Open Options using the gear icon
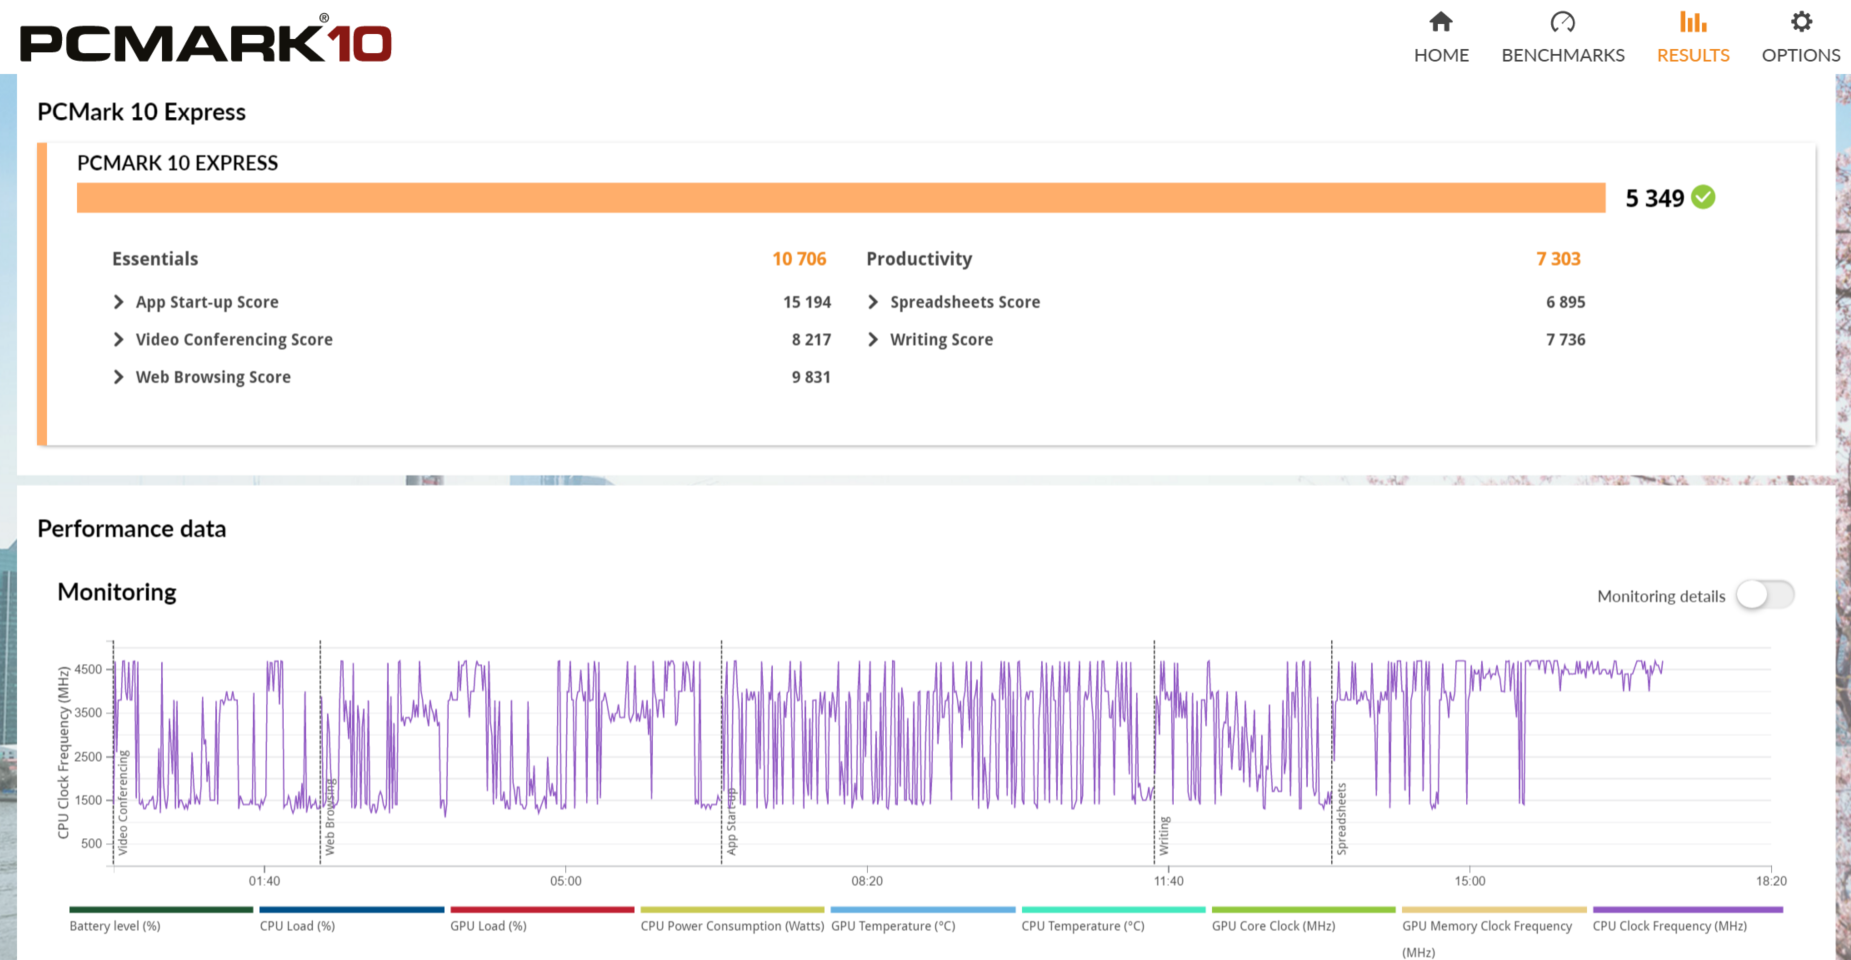 click(1800, 22)
